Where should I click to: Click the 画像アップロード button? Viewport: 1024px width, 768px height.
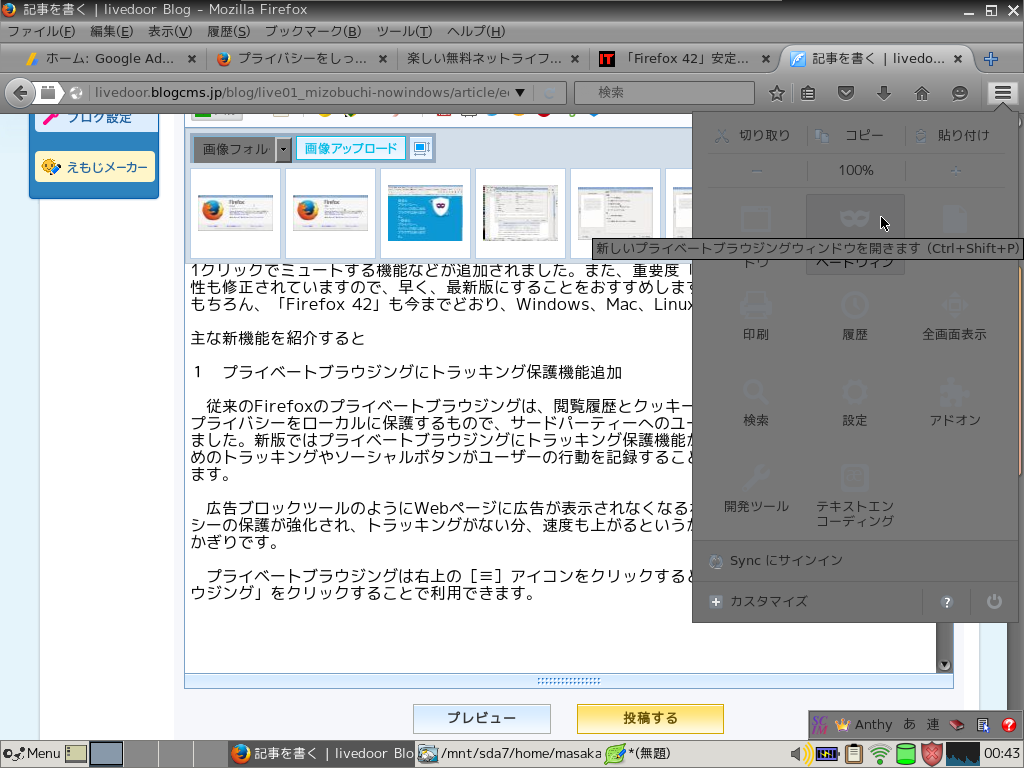[x=351, y=148]
